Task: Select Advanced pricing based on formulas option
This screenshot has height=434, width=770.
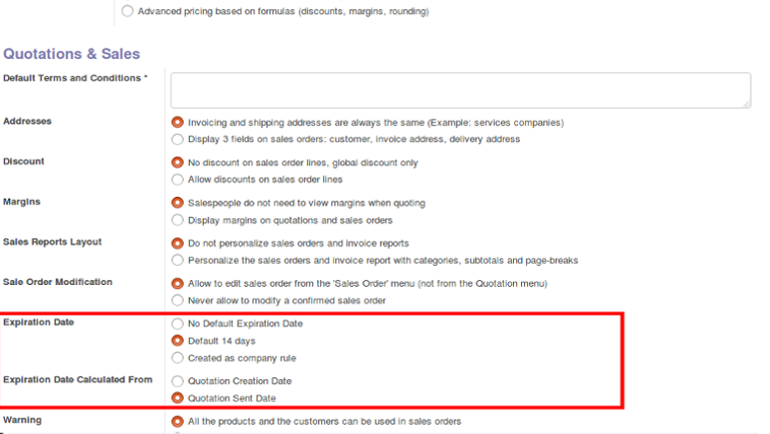Action: (127, 11)
